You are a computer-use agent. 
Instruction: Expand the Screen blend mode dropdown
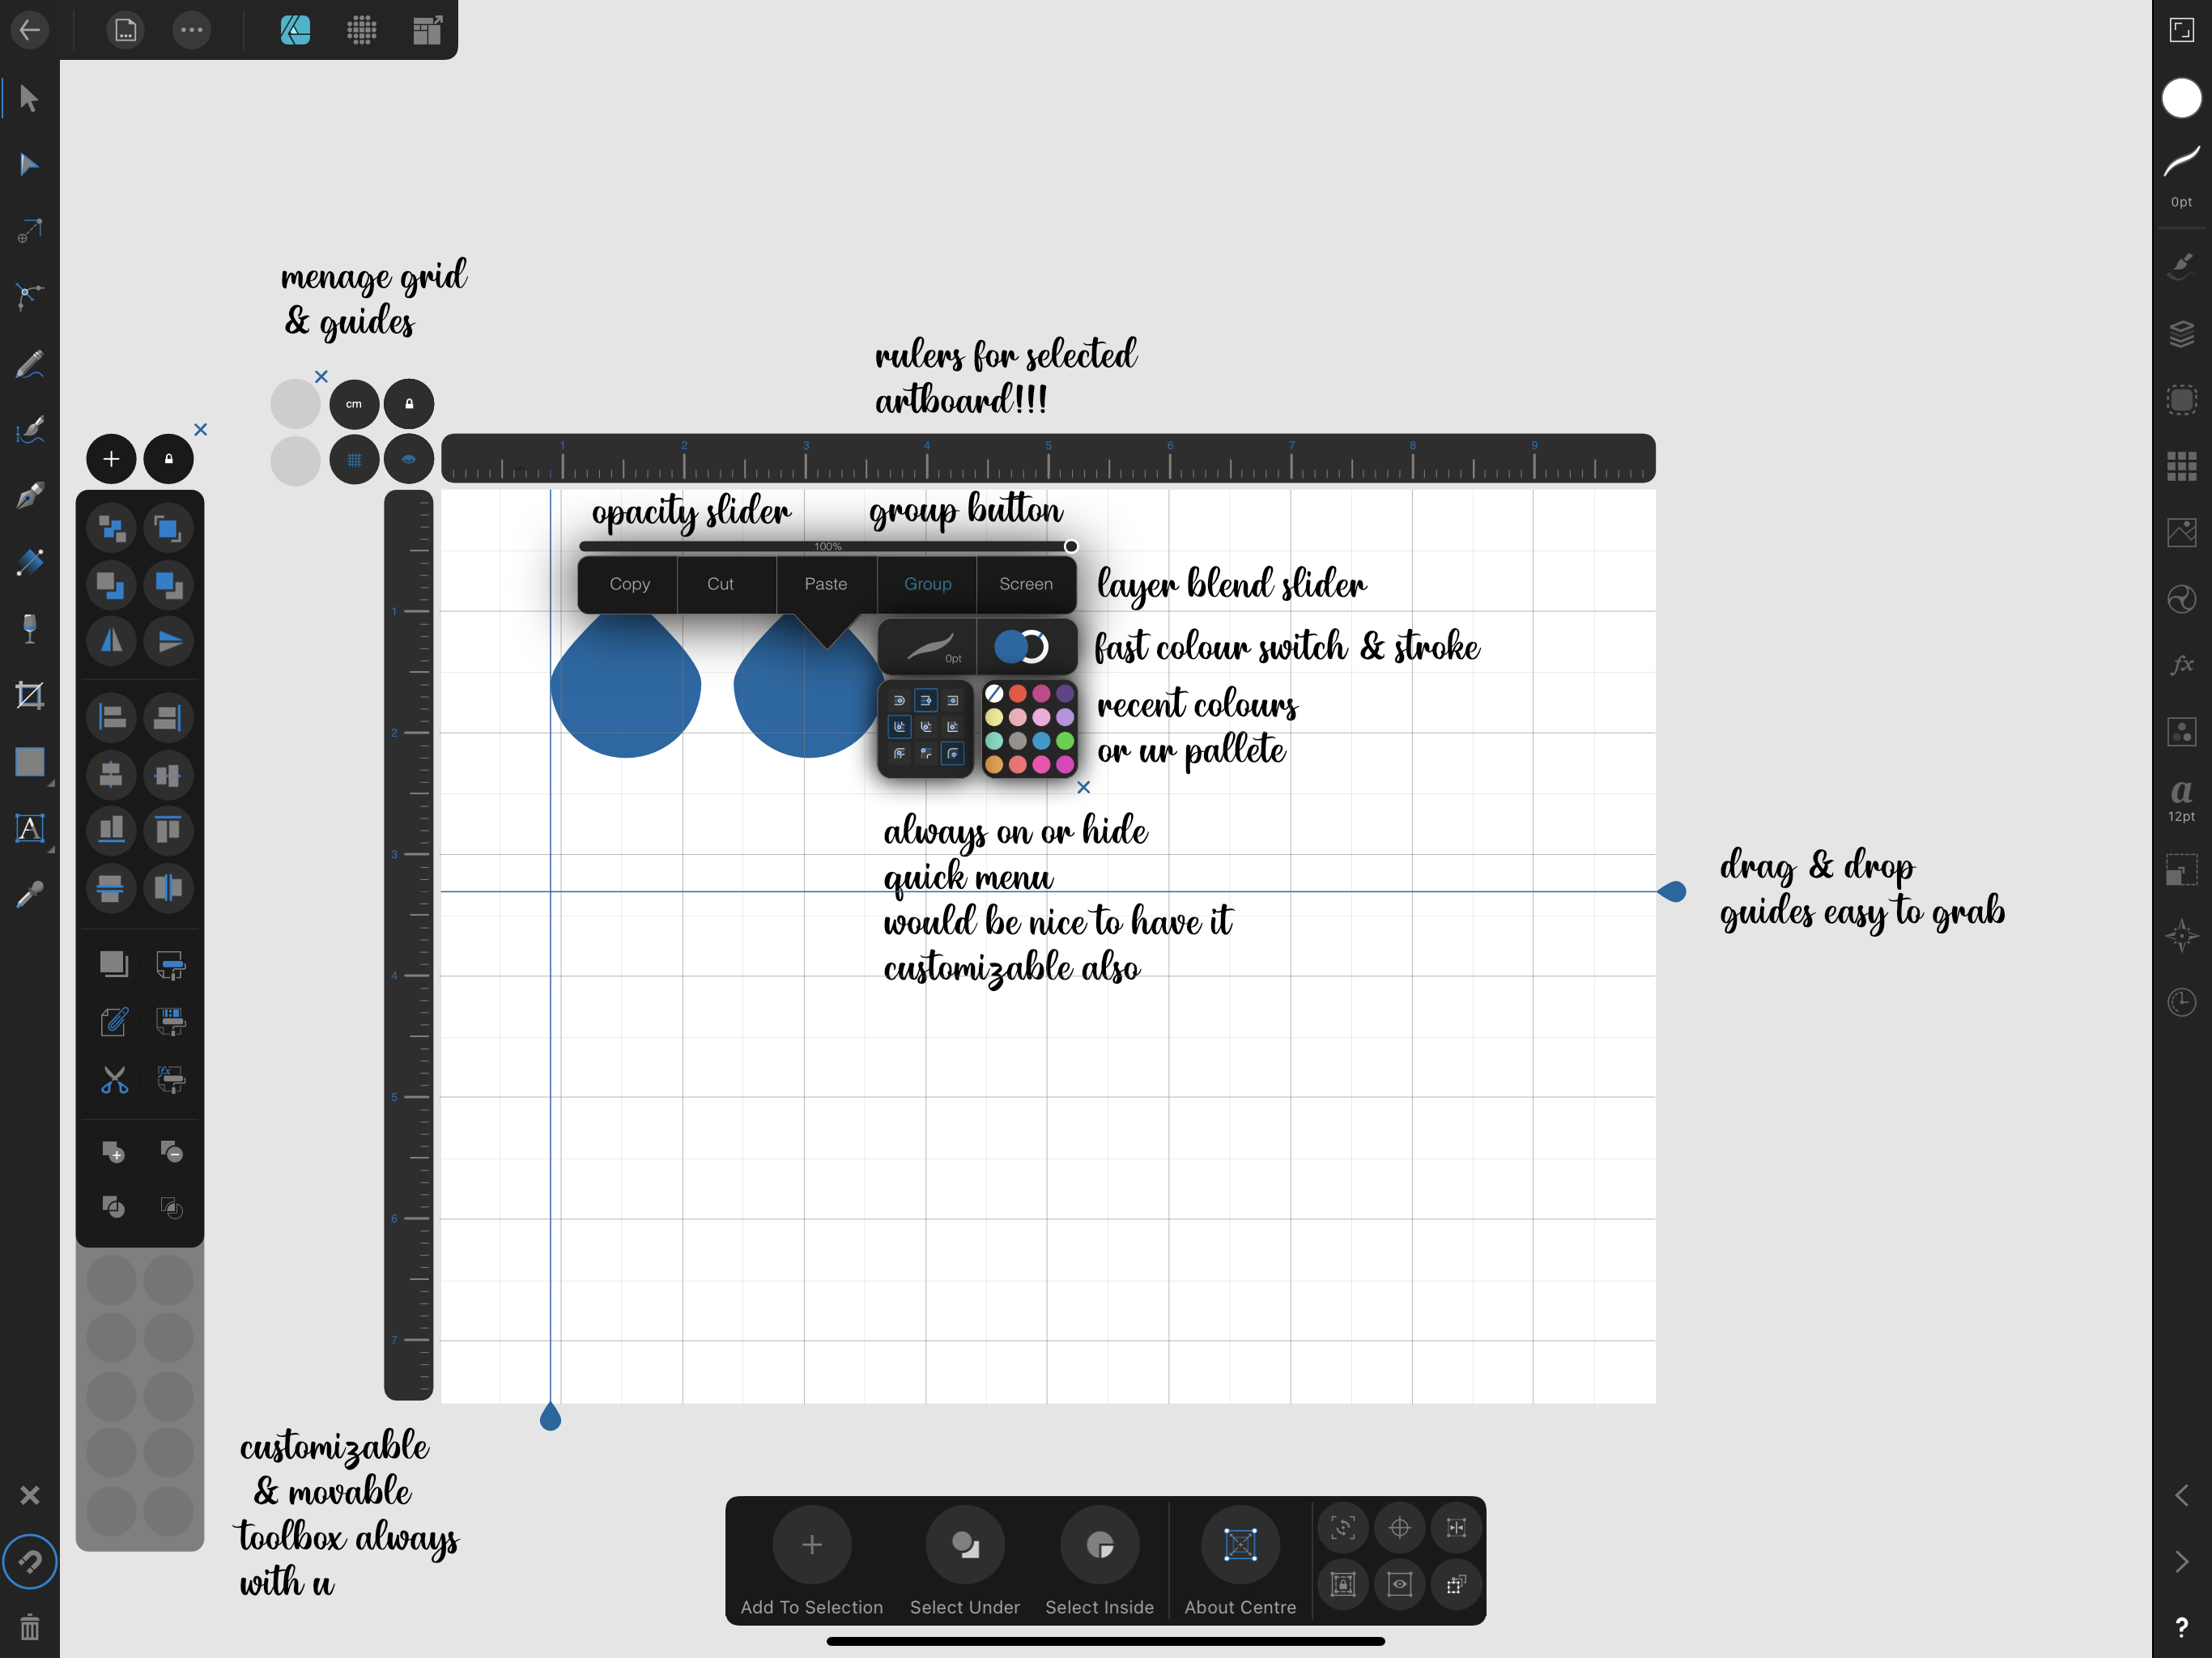pos(1024,584)
